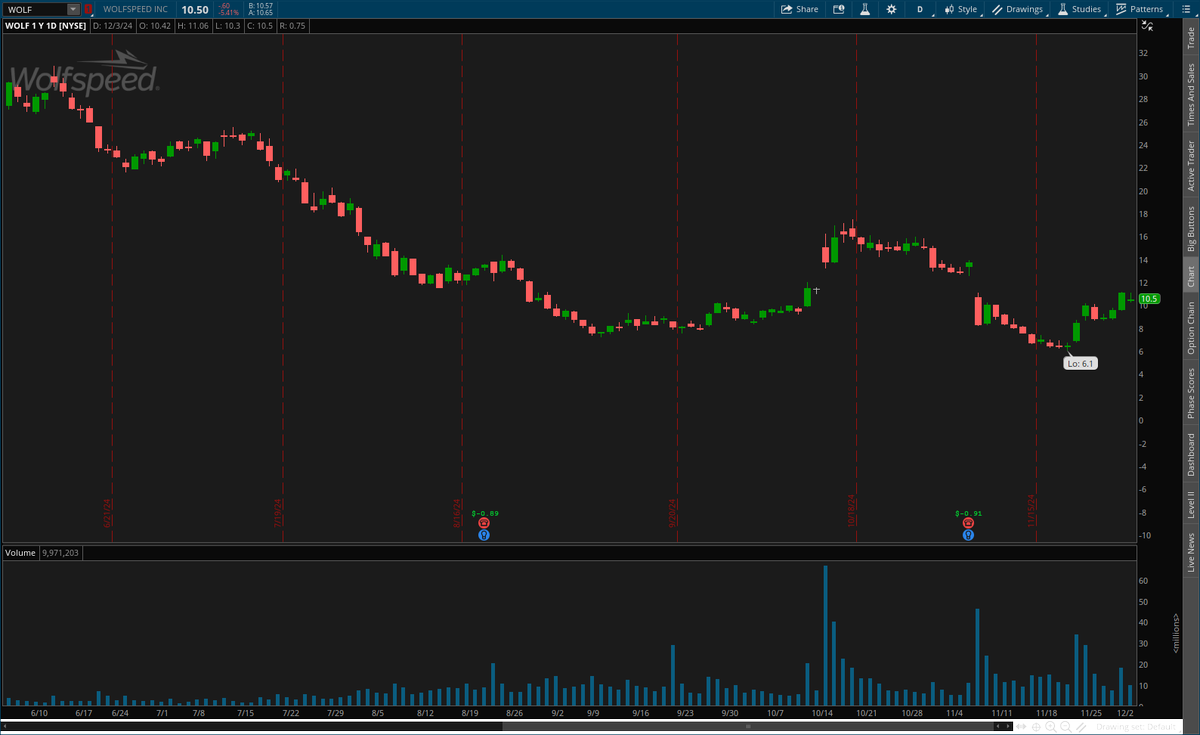
Task: Click the 11/15/24 expiration date marker
Action: click(x=1030, y=510)
